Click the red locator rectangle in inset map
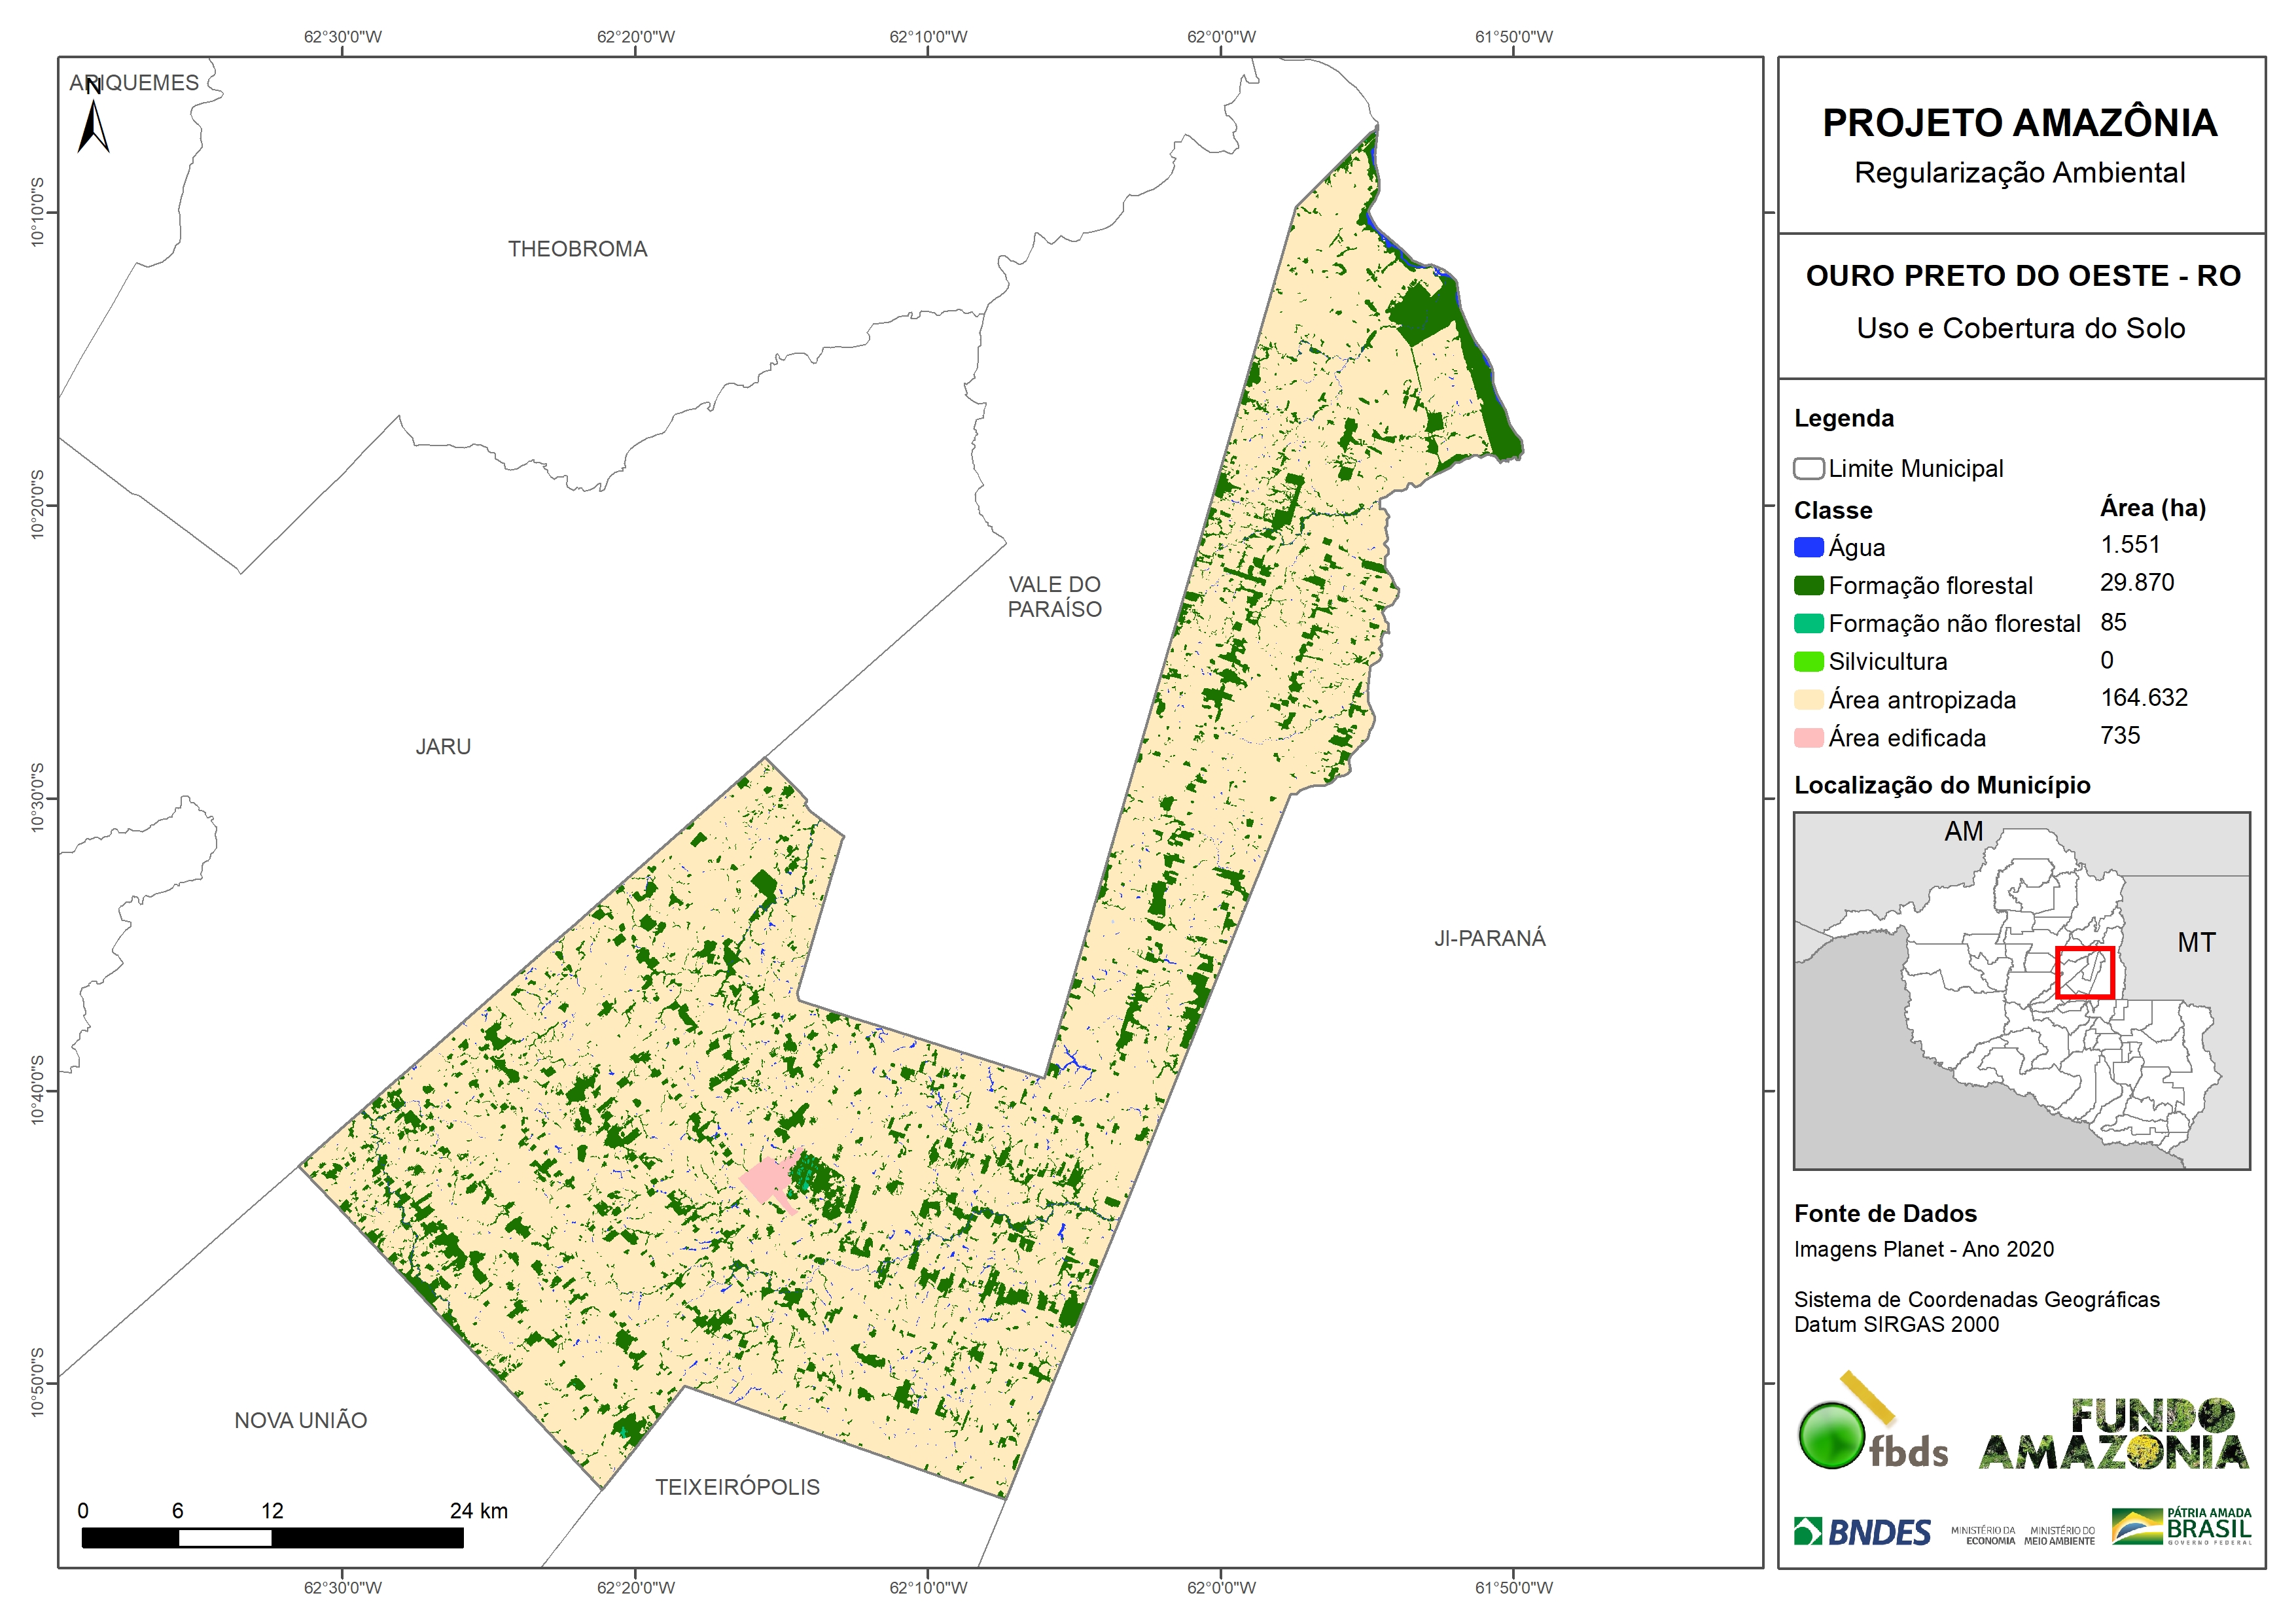2296x1623 pixels. coord(2084,972)
